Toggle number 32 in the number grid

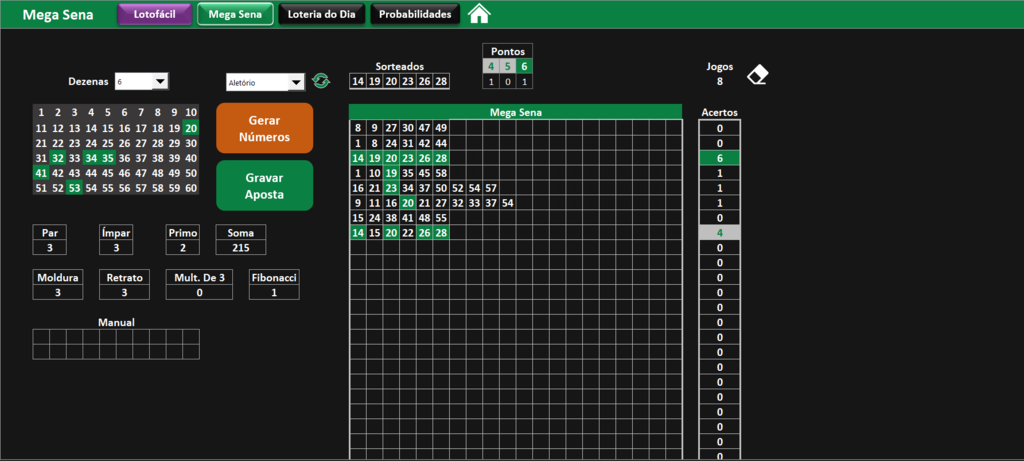point(57,158)
